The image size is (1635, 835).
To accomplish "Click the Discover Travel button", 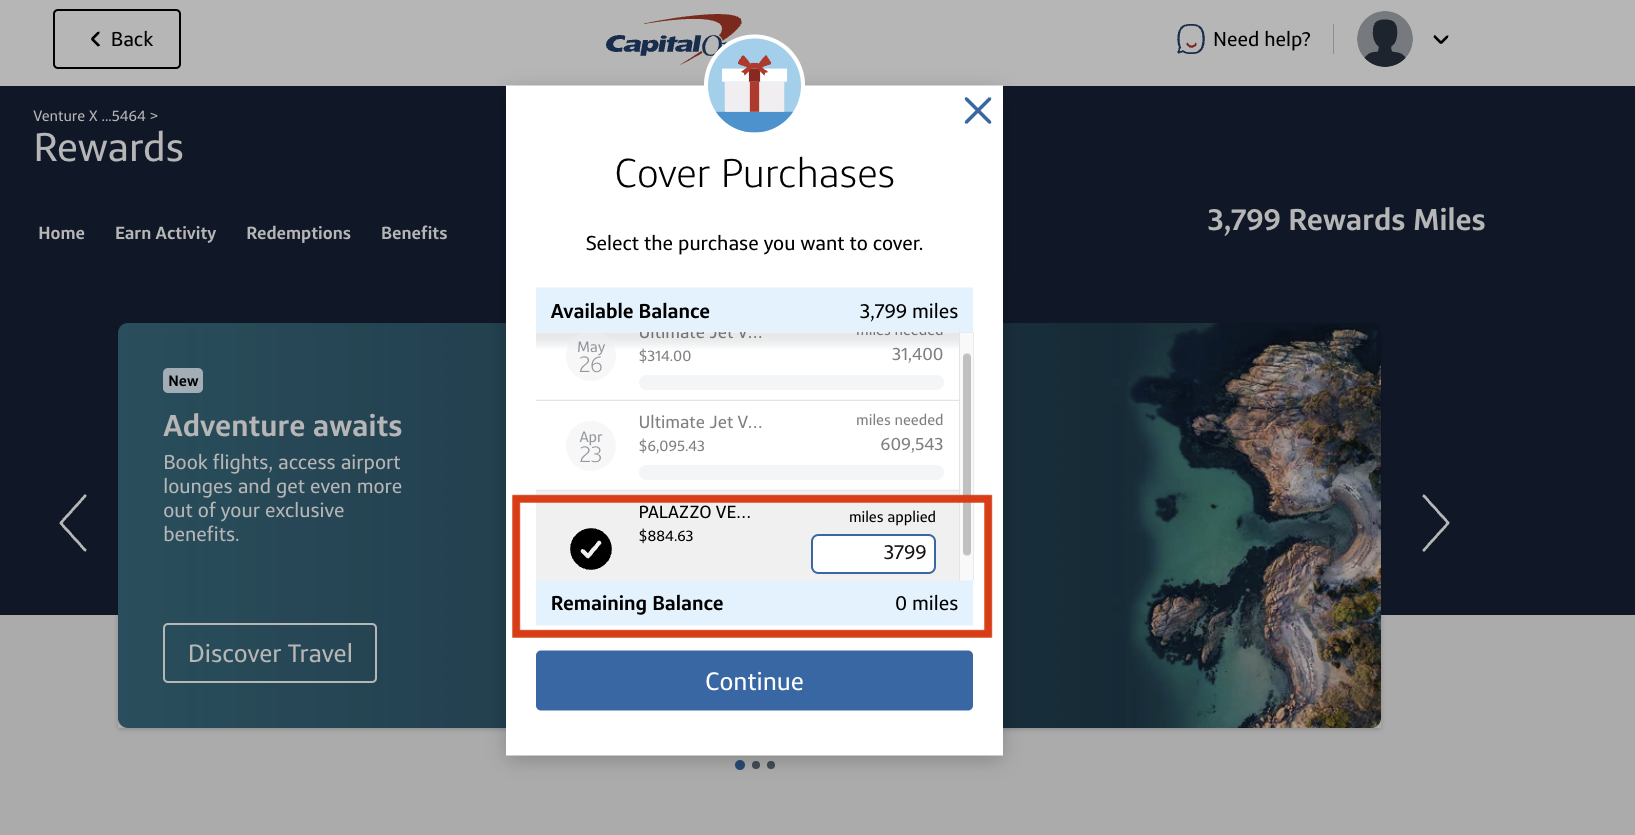I will 270,653.
